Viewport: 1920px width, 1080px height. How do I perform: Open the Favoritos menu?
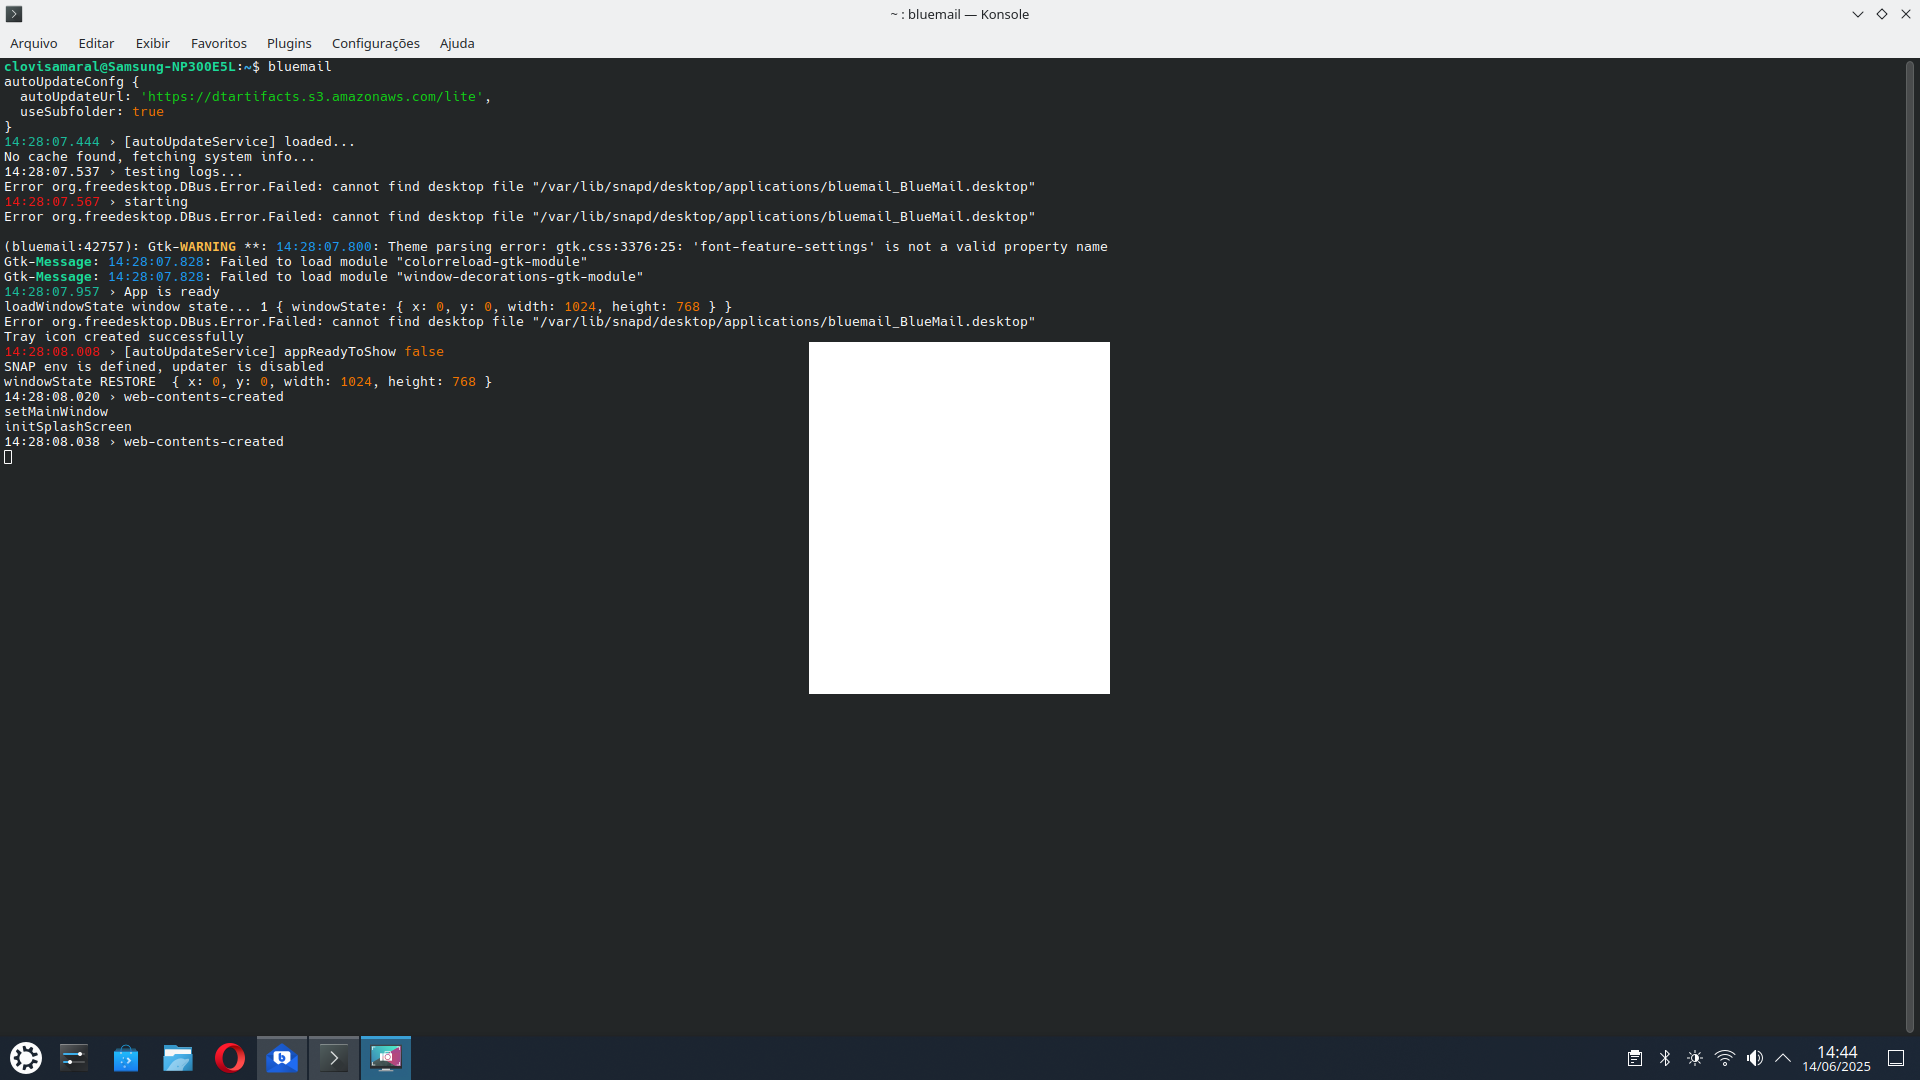218,43
